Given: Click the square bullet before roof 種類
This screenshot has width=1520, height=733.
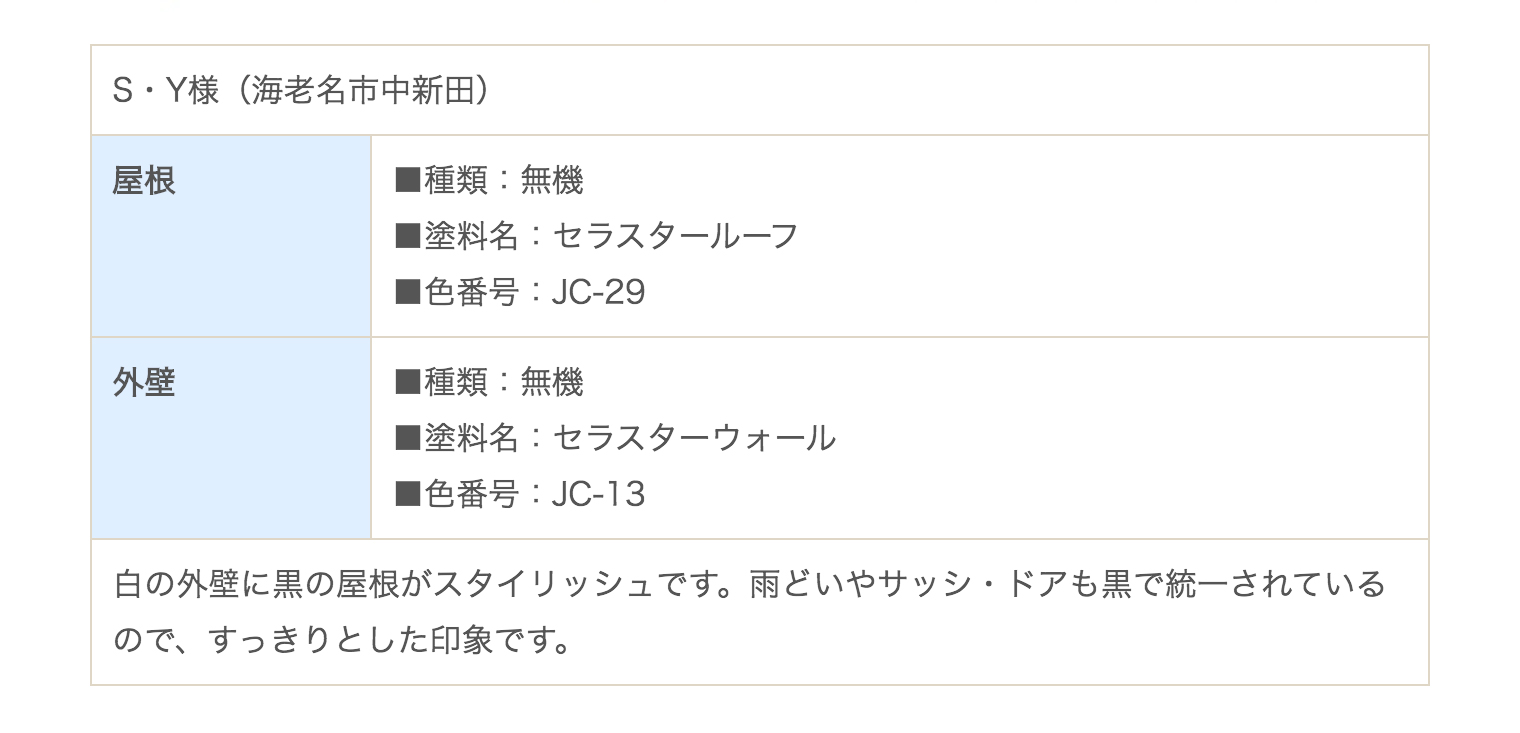Looking at the screenshot, I should [x=408, y=181].
